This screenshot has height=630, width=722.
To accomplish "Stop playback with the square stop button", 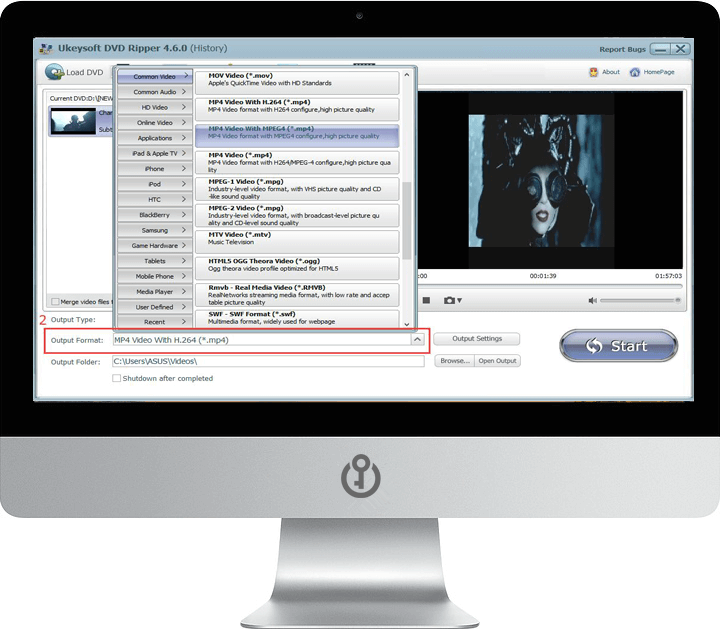I will [x=426, y=300].
